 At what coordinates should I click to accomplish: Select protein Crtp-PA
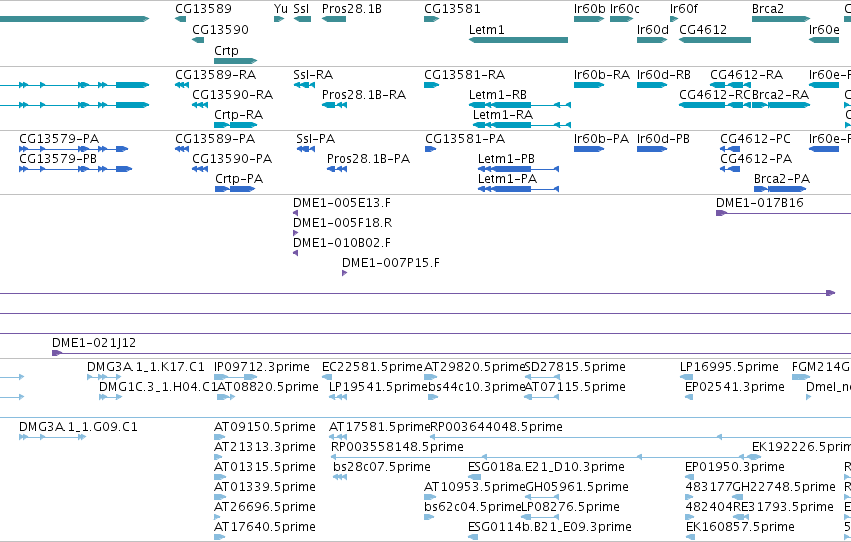pos(235,189)
